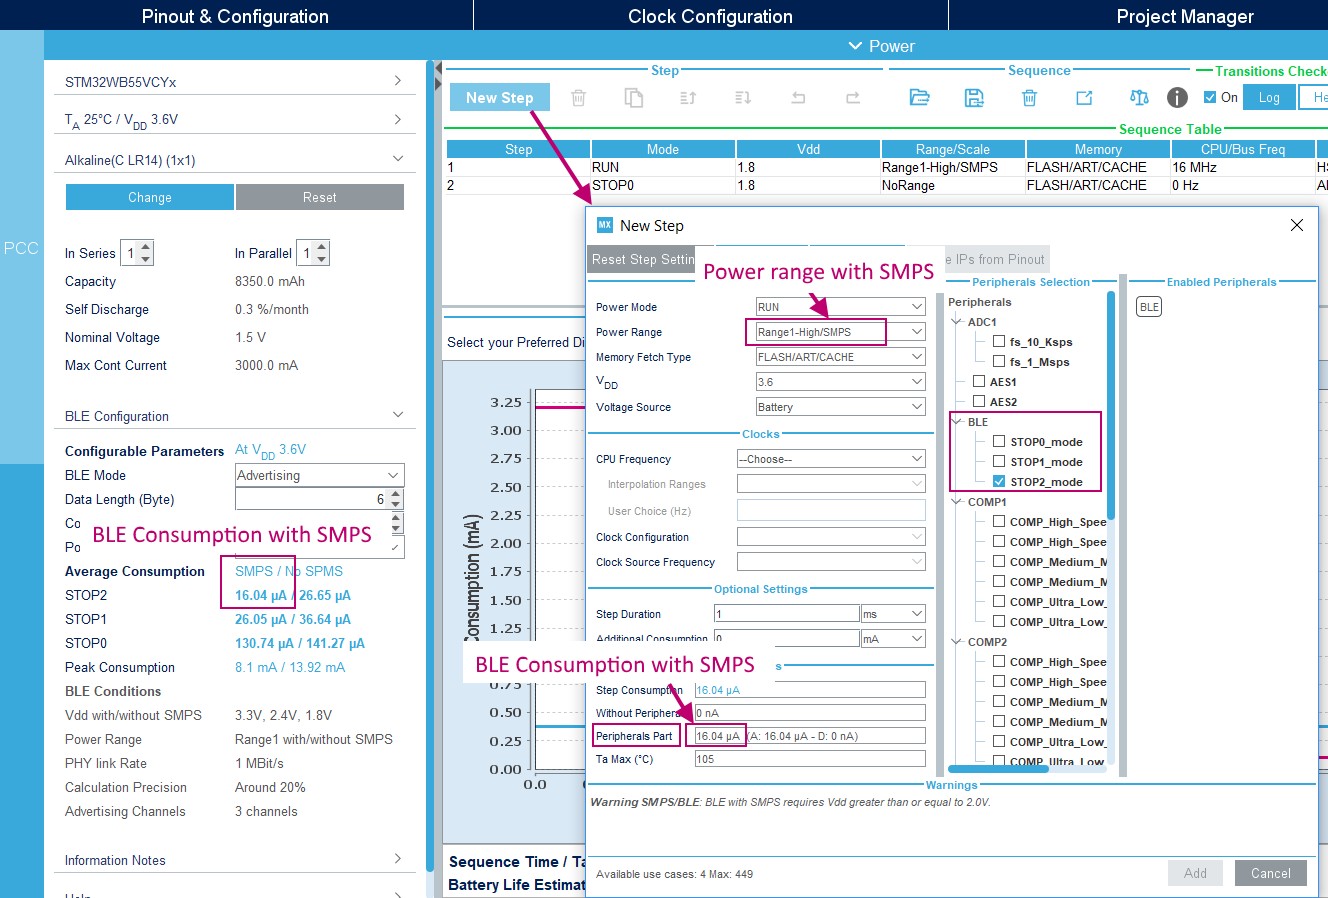The width and height of the screenshot is (1328, 898).
Task: Collapse the Alkaline(C LR14) battery section
Action: pyautogui.click(x=398, y=159)
